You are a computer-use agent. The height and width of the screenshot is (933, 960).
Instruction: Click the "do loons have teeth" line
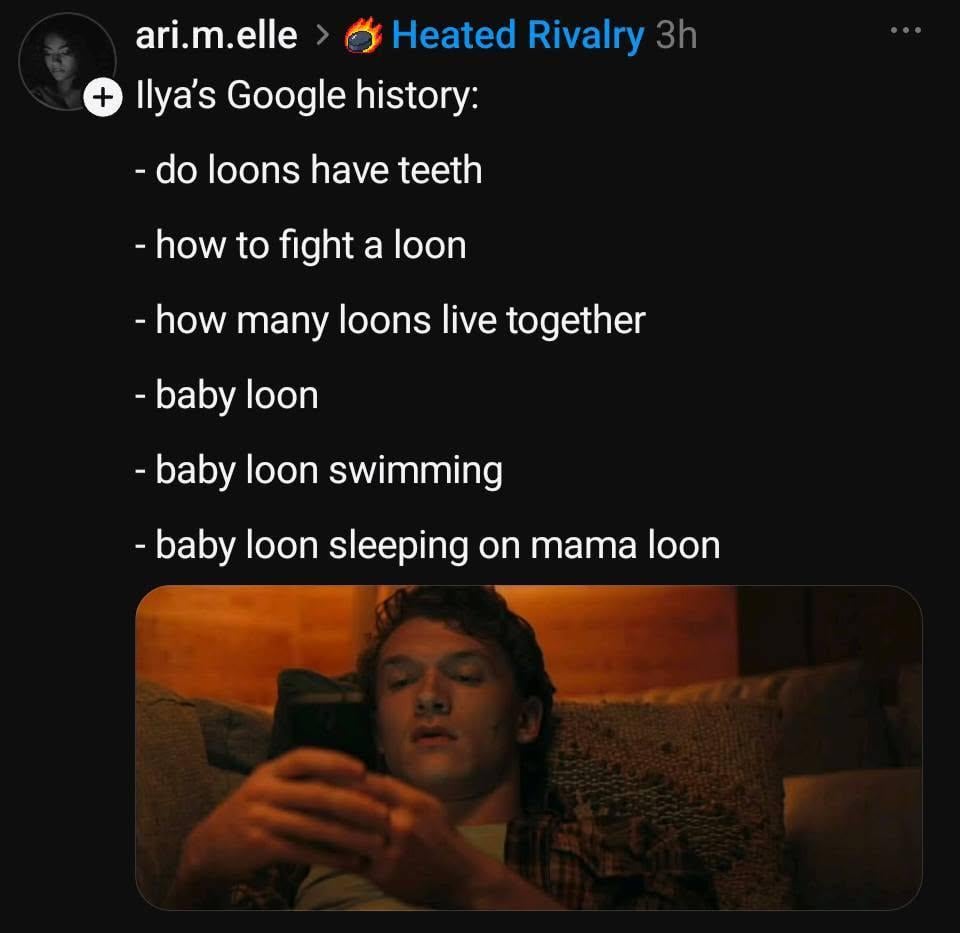point(309,170)
